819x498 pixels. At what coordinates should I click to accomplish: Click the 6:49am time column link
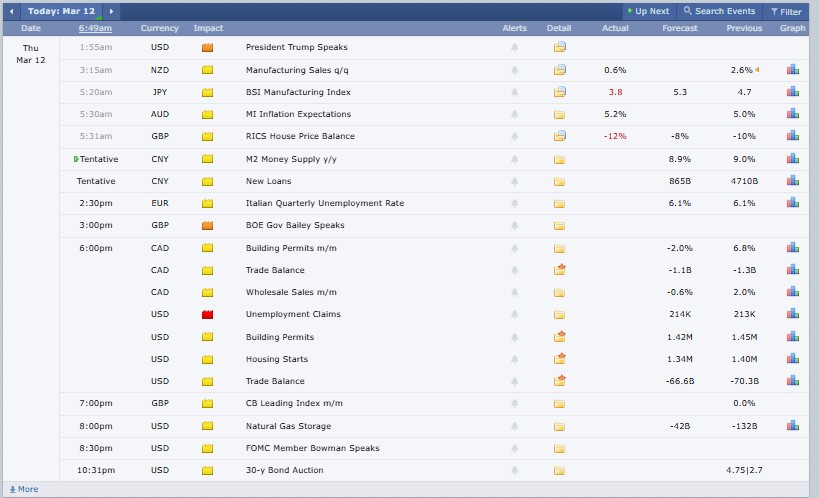96,28
